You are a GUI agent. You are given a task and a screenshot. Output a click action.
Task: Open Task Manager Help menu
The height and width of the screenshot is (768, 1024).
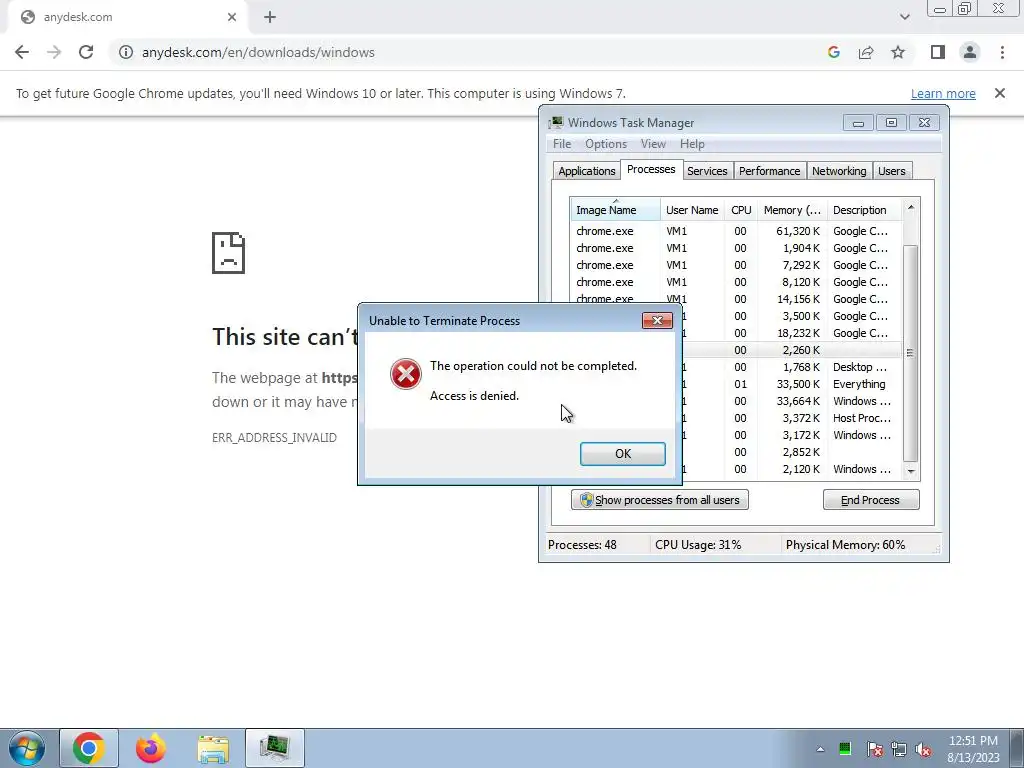[x=692, y=144]
